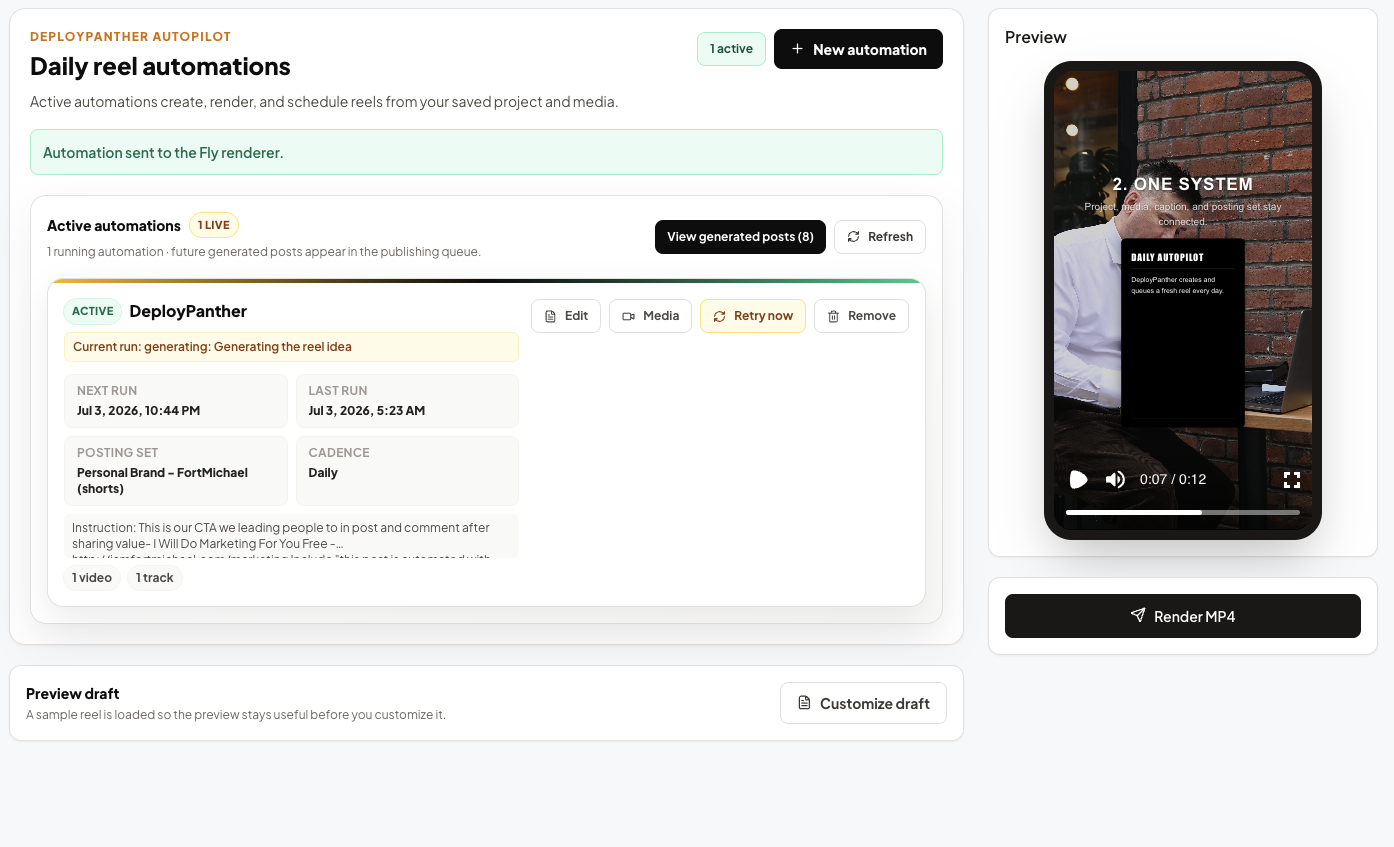Click the Last run date Jul 3, 2026, 5:23 AM
The height and width of the screenshot is (847, 1394).
367,411
